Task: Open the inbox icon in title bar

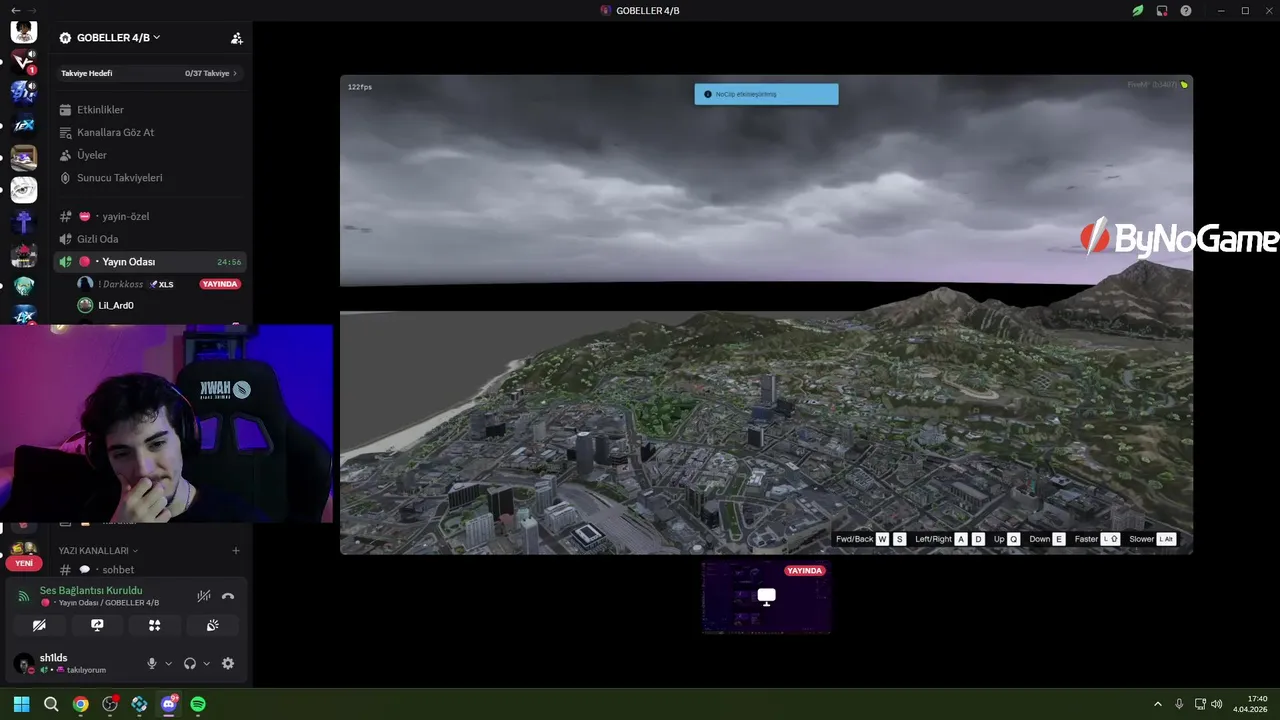Action: (x=1162, y=11)
